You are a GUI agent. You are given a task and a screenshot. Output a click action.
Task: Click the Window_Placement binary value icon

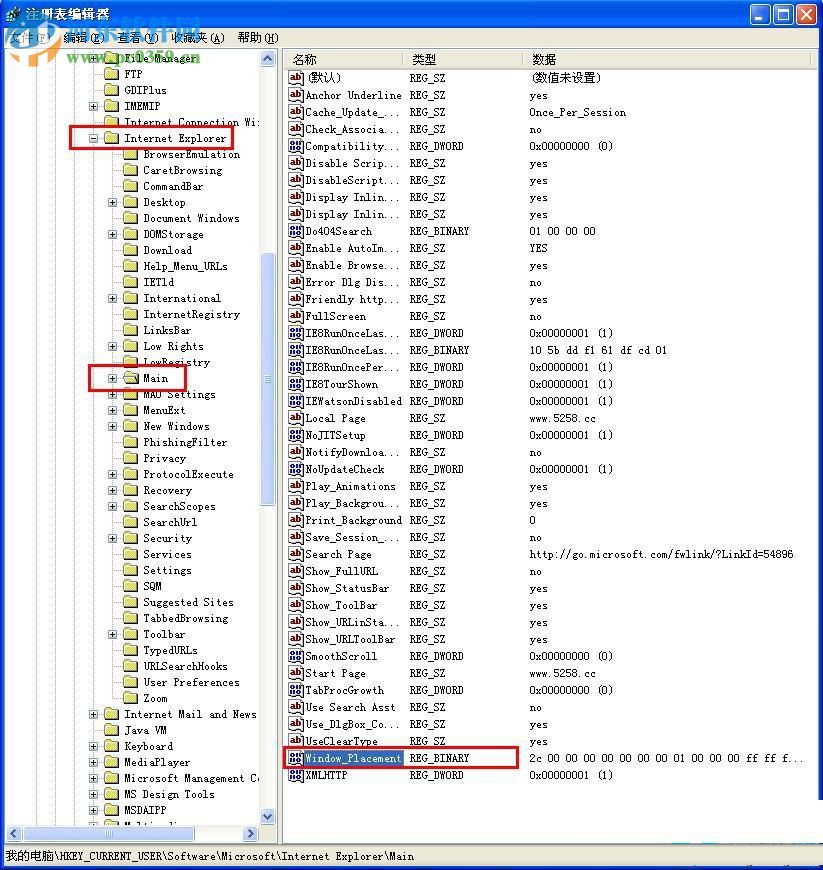pyautogui.click(x=295, y=758)
